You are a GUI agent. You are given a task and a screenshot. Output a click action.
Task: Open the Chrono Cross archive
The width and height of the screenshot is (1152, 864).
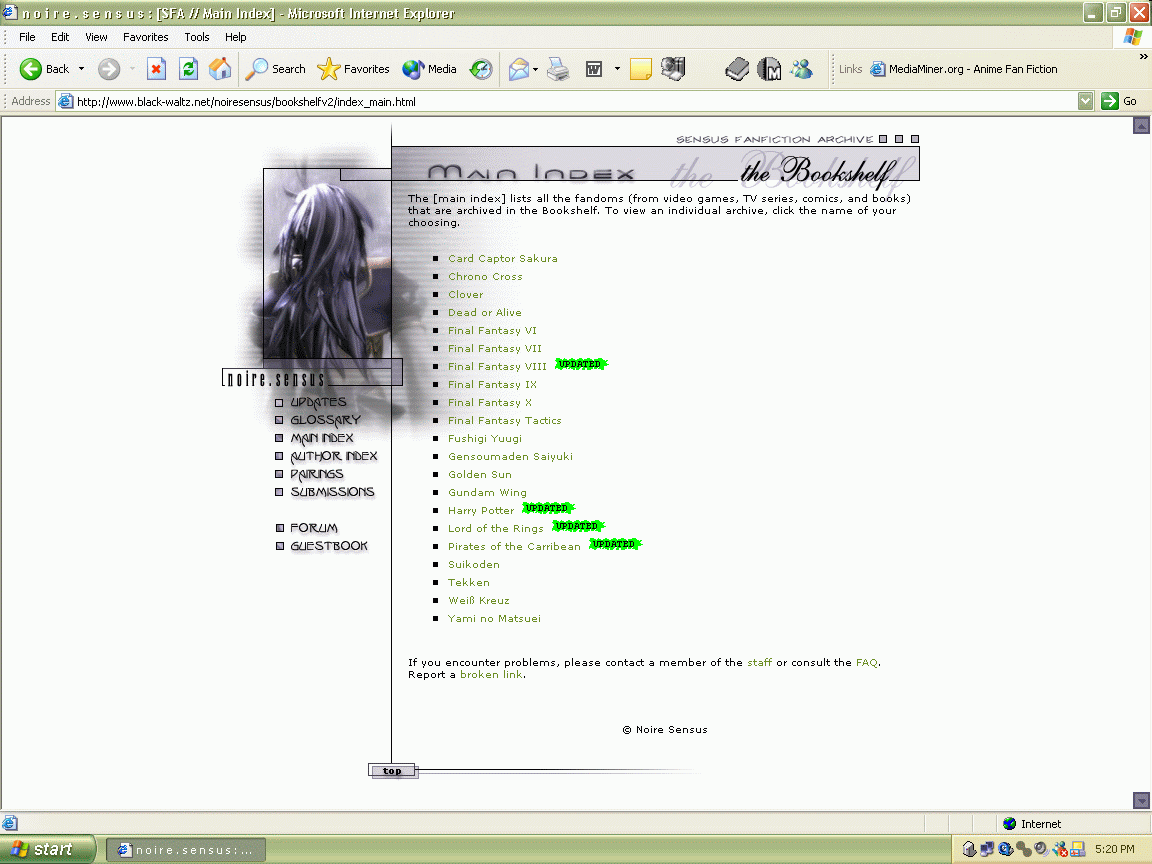(x=485, y=276)
